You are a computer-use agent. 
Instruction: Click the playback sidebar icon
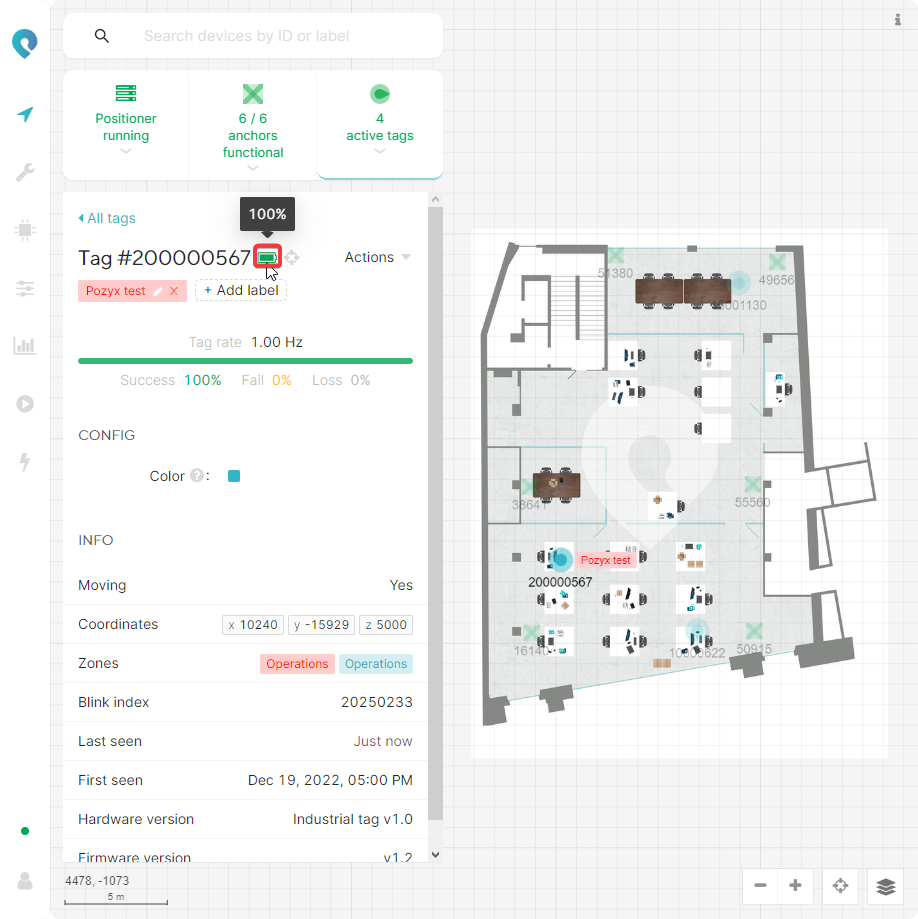25,404
